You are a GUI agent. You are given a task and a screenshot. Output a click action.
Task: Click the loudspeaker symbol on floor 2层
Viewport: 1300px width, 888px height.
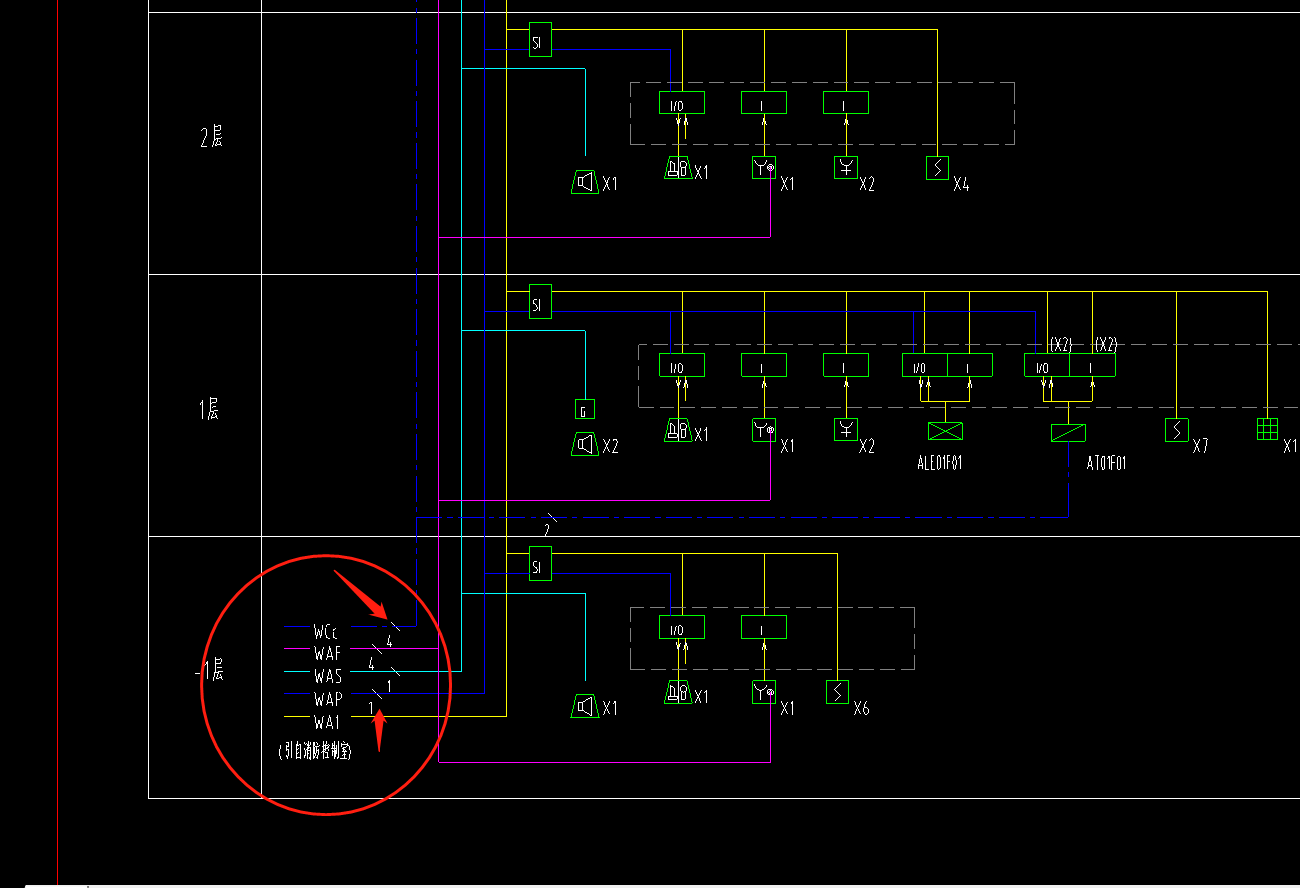point(585,182)
